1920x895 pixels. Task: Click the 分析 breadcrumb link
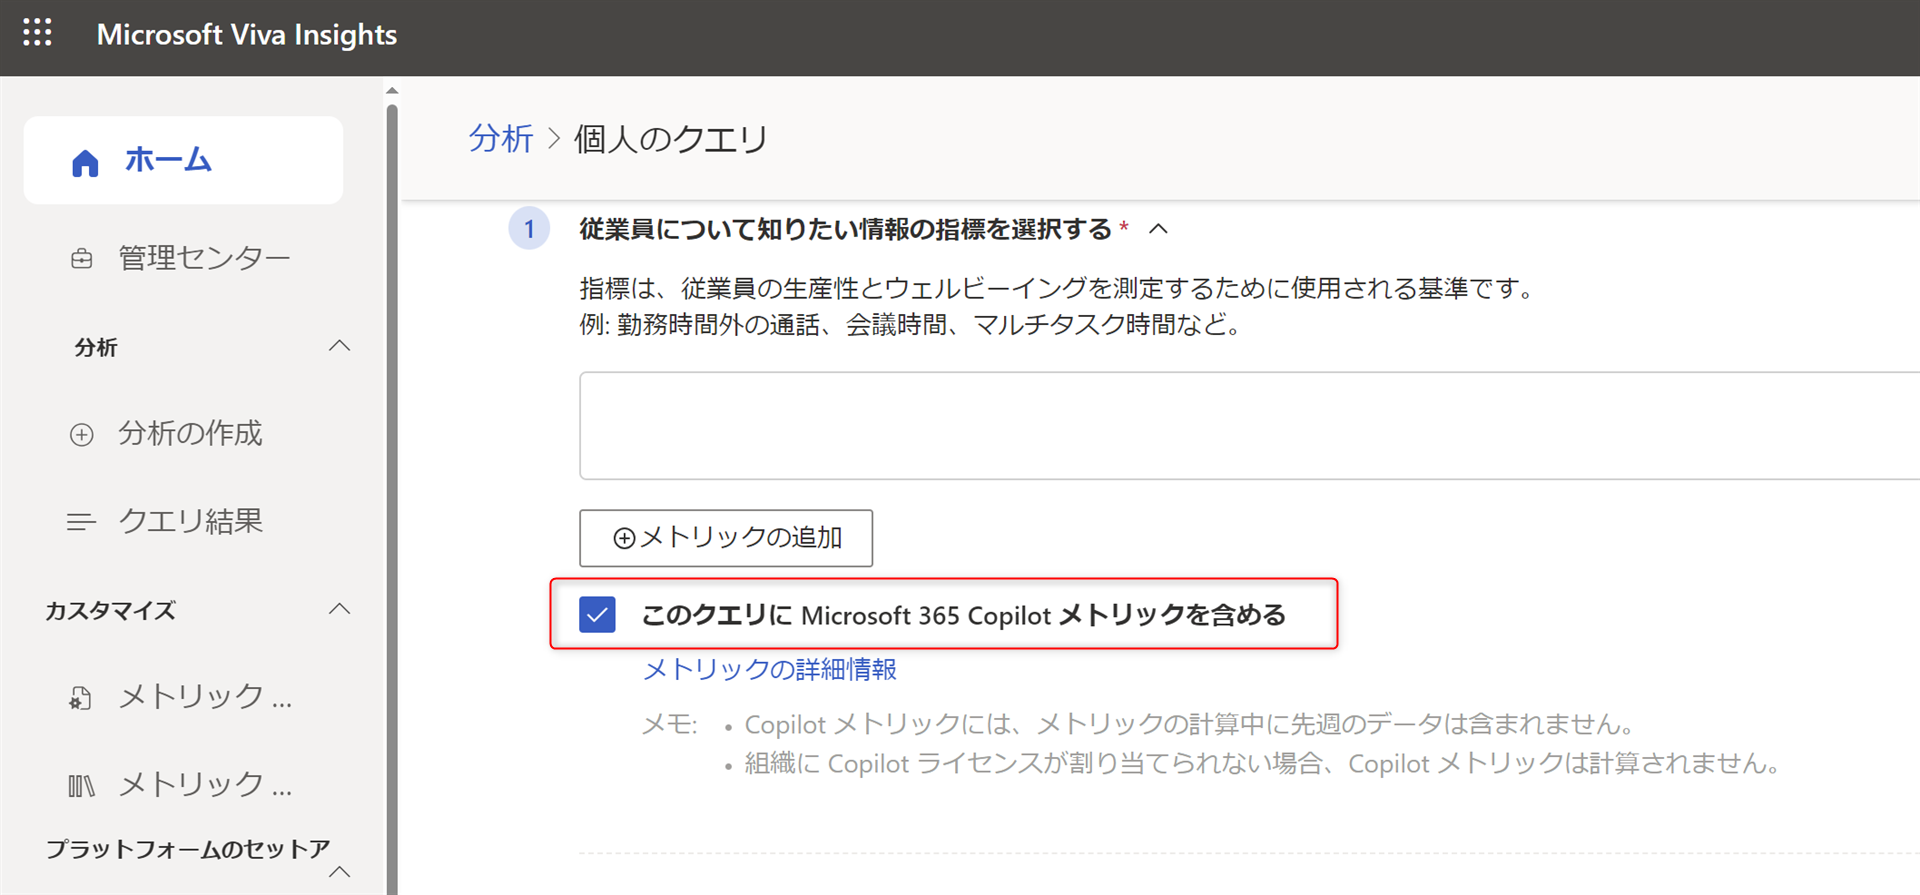[501, 138]
